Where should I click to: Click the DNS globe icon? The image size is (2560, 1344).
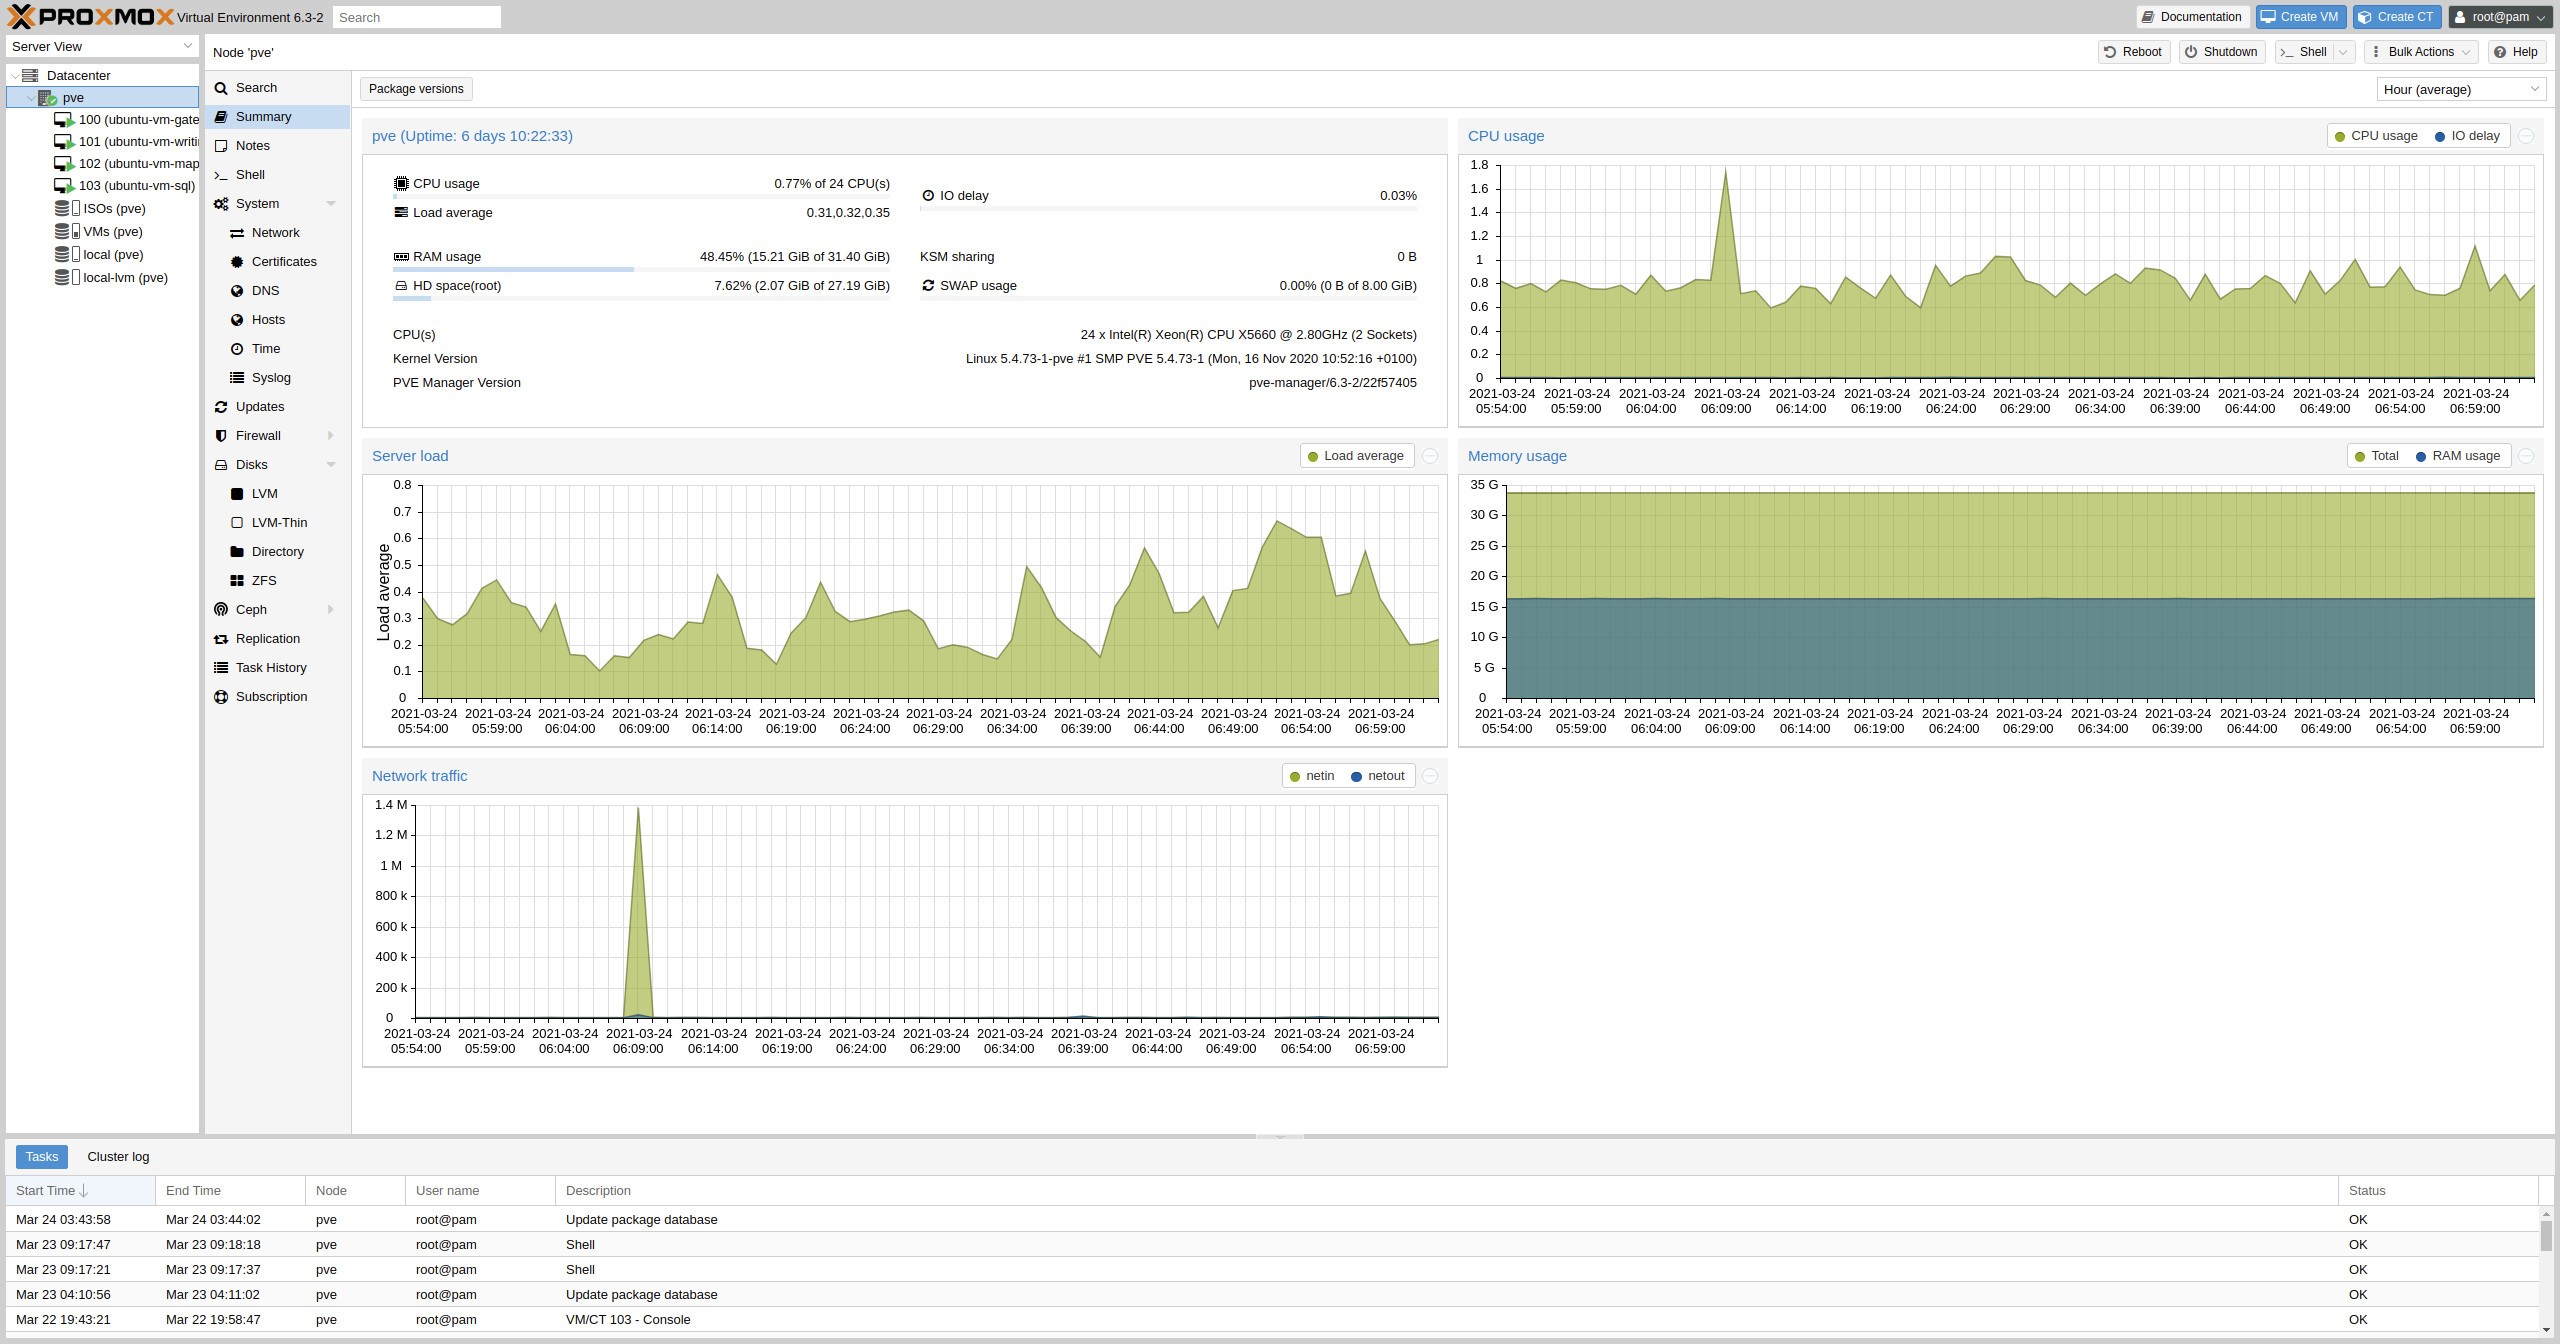pyautogui.click(x=237, y=291)
